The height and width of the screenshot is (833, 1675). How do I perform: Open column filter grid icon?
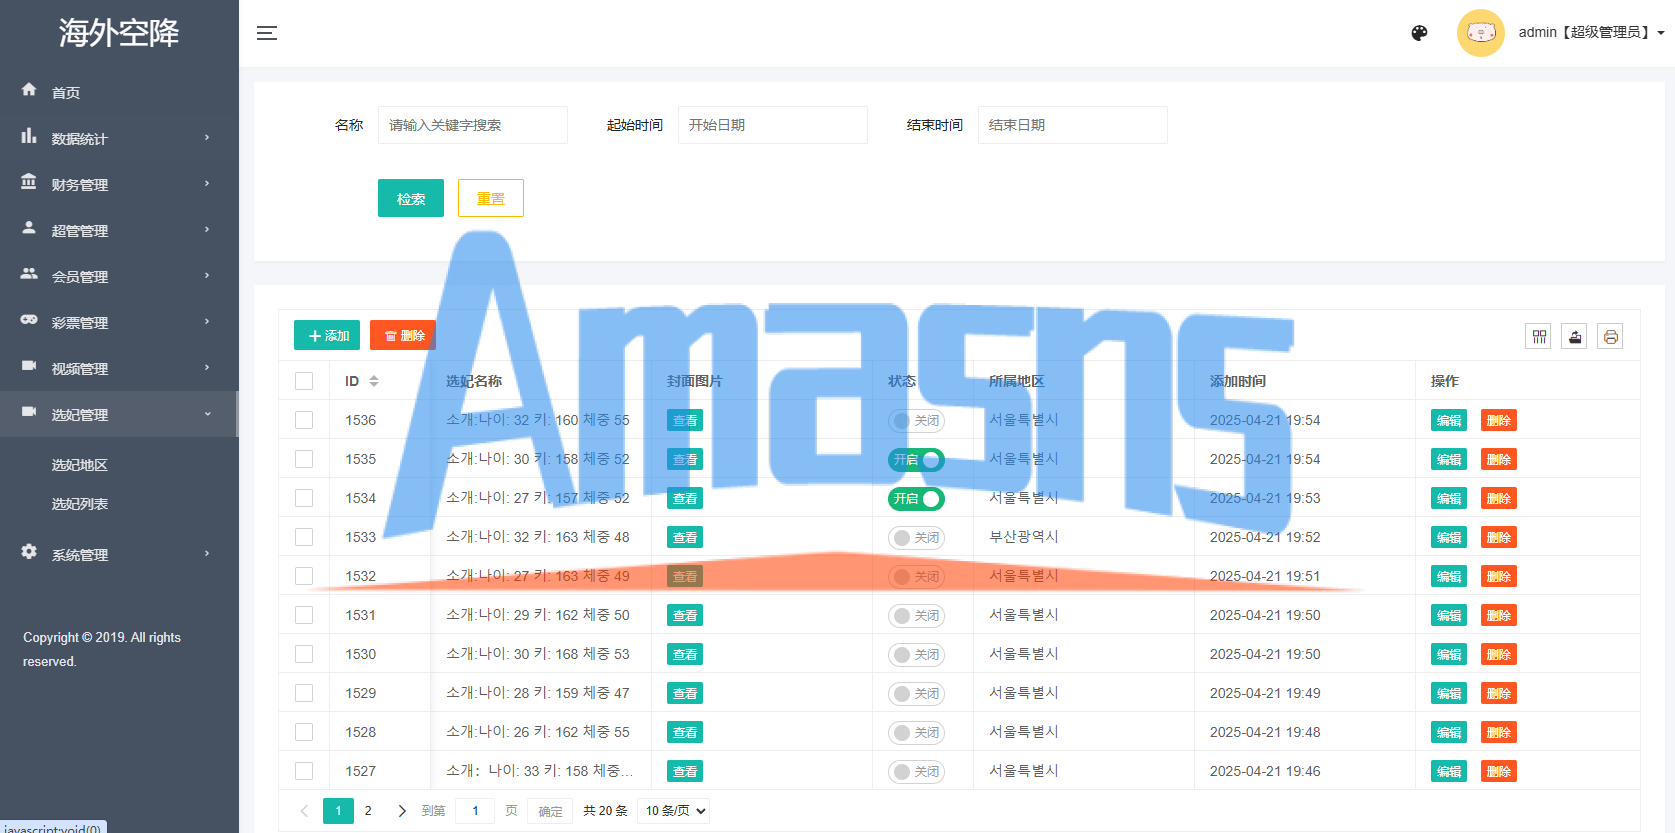[1539, 336]
